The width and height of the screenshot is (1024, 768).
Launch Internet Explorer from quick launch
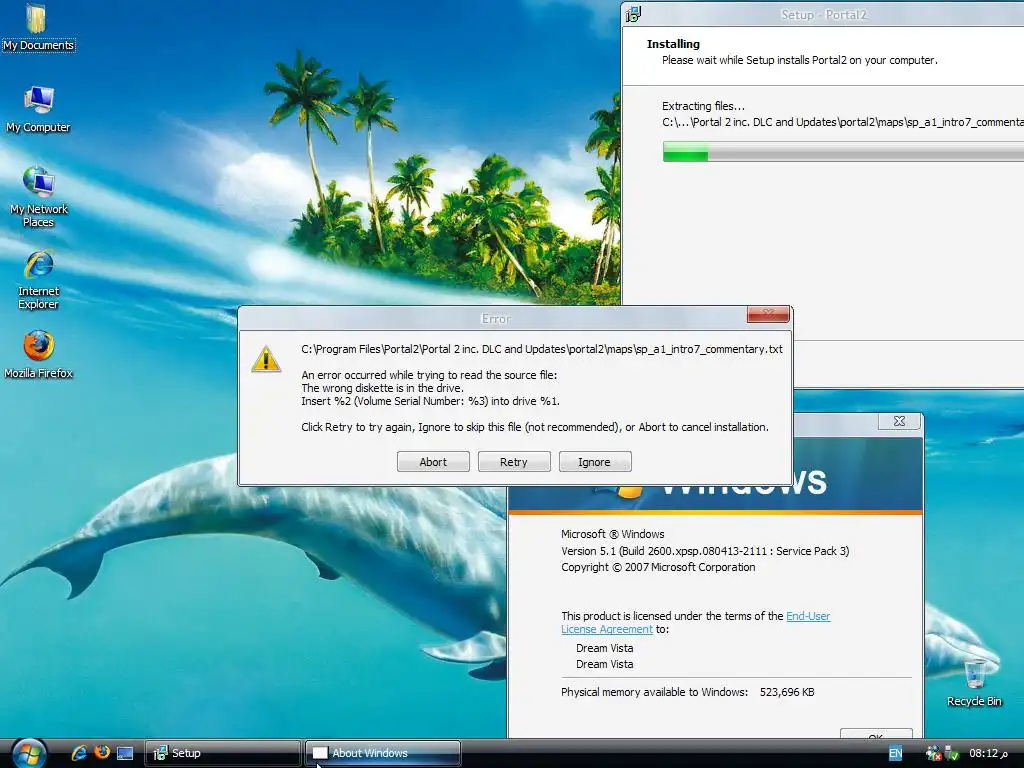79,753
